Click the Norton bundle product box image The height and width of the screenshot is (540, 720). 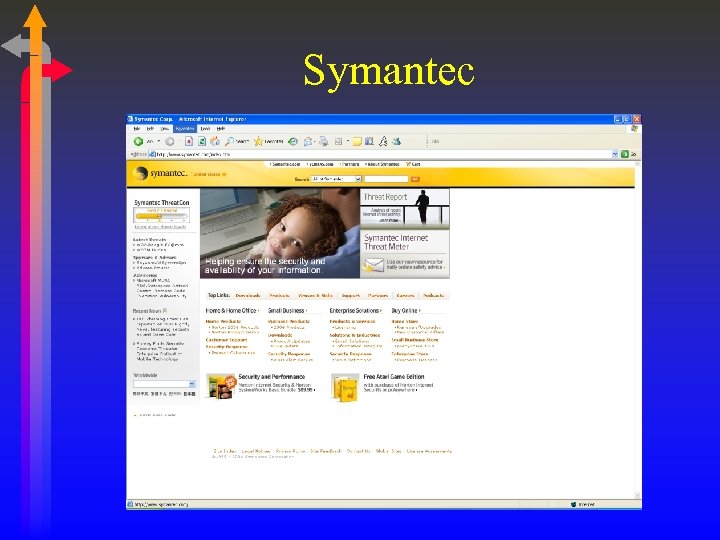tap(221, 387)
